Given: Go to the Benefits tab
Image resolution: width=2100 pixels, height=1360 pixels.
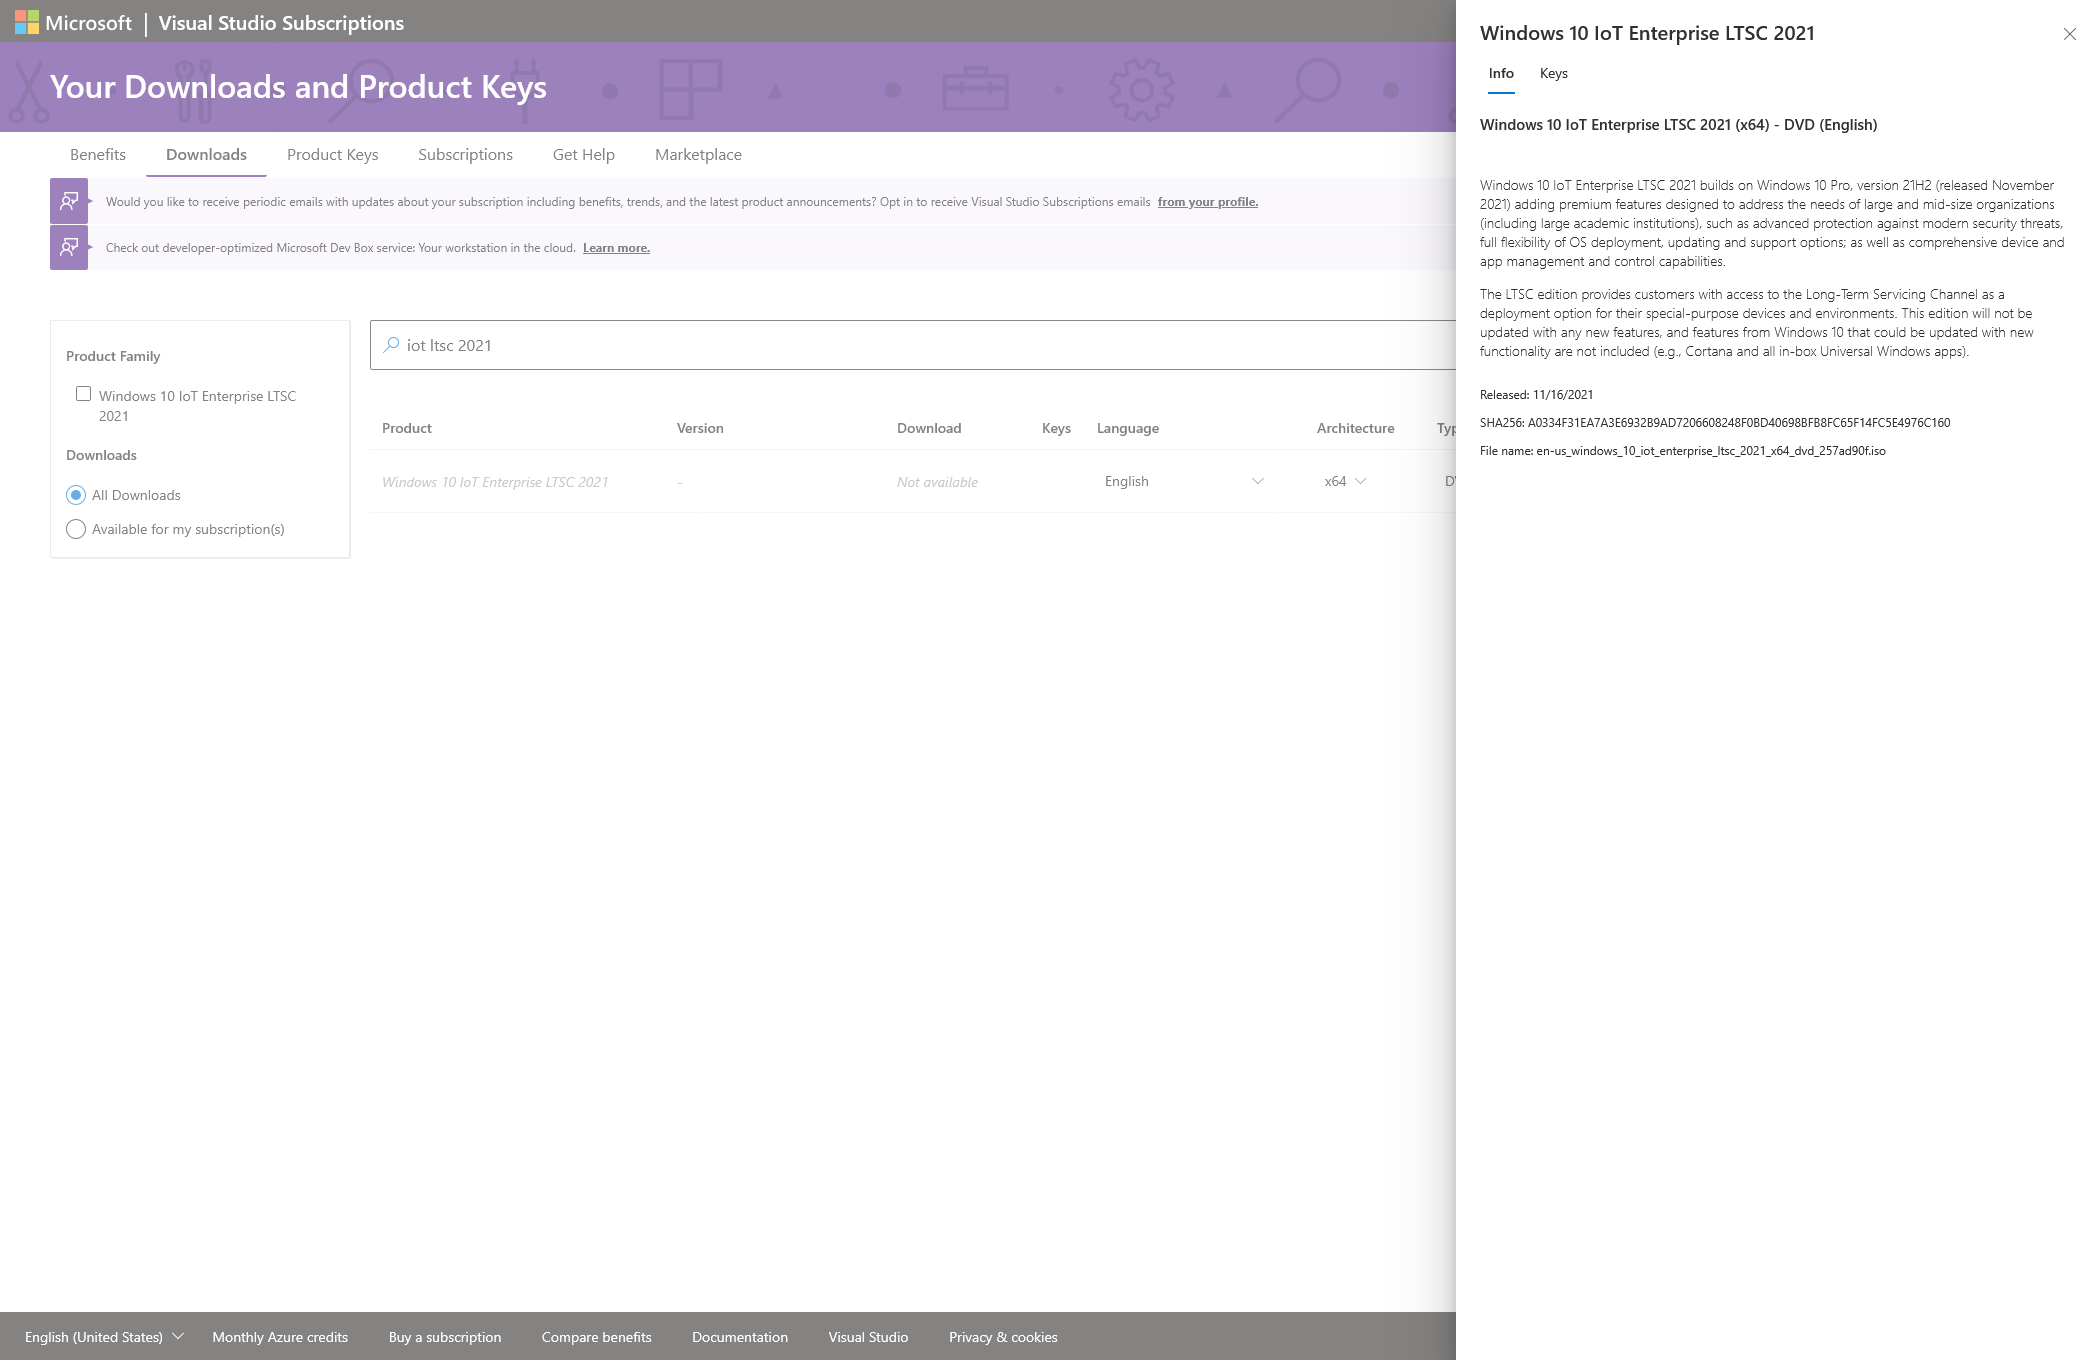Looking at the screenshot, I should [98, 154].
